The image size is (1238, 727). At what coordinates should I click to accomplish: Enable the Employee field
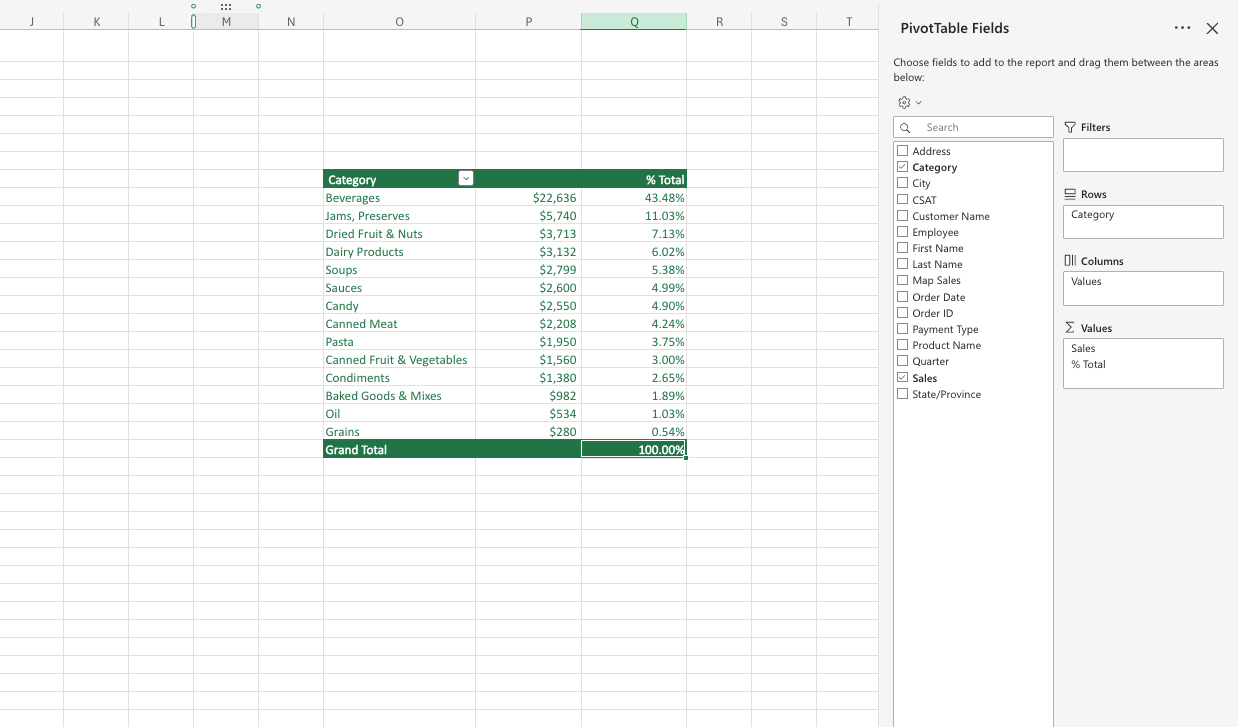[903, 232]
